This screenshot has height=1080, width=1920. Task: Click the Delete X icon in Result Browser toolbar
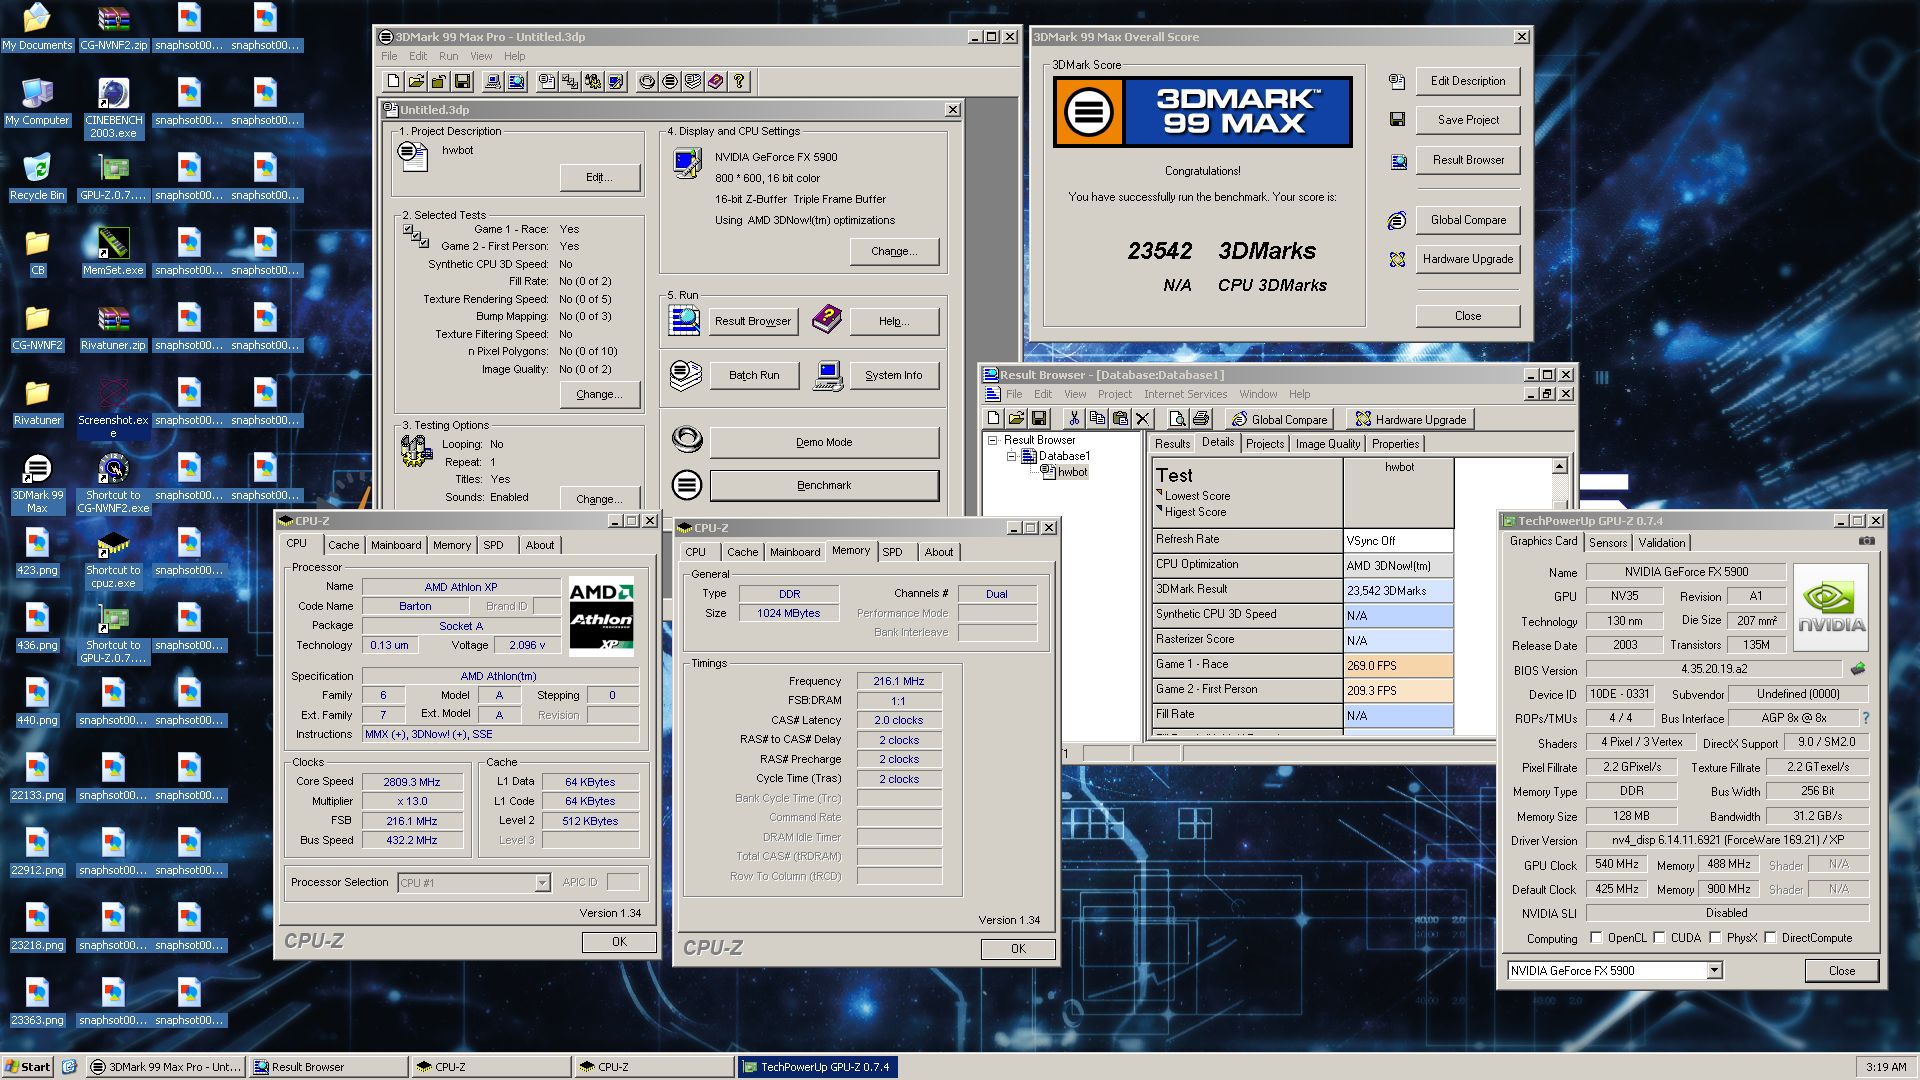pos(1143,419)
